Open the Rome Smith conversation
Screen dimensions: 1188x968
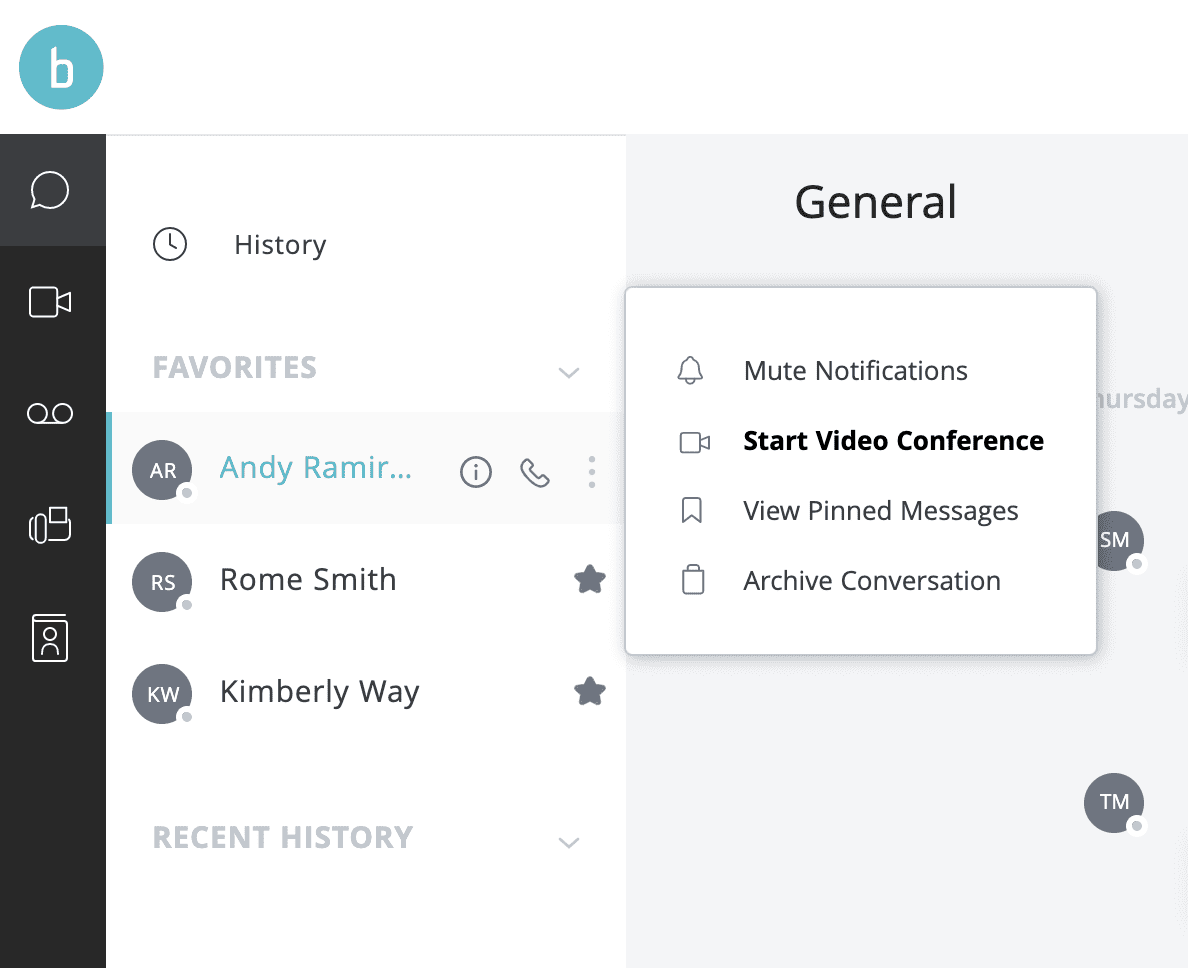[x=308, y=579]
